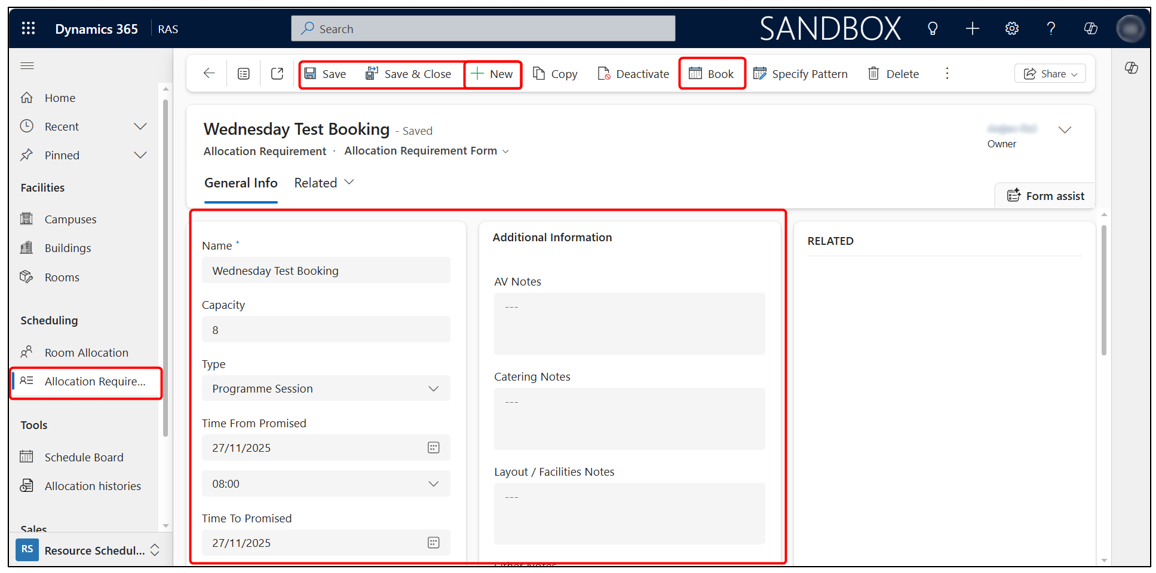Select Schedule Board in sidebar
This screenshot has height=573, width=1156.
(x=84, y=457)
